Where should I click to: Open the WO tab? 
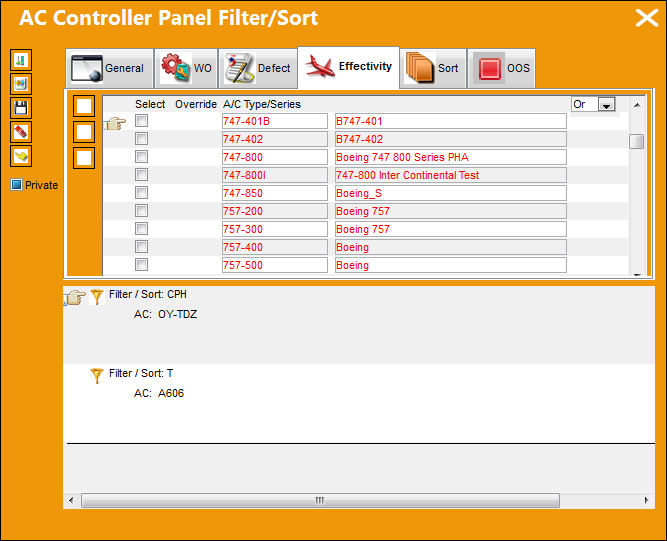point(186,68)
